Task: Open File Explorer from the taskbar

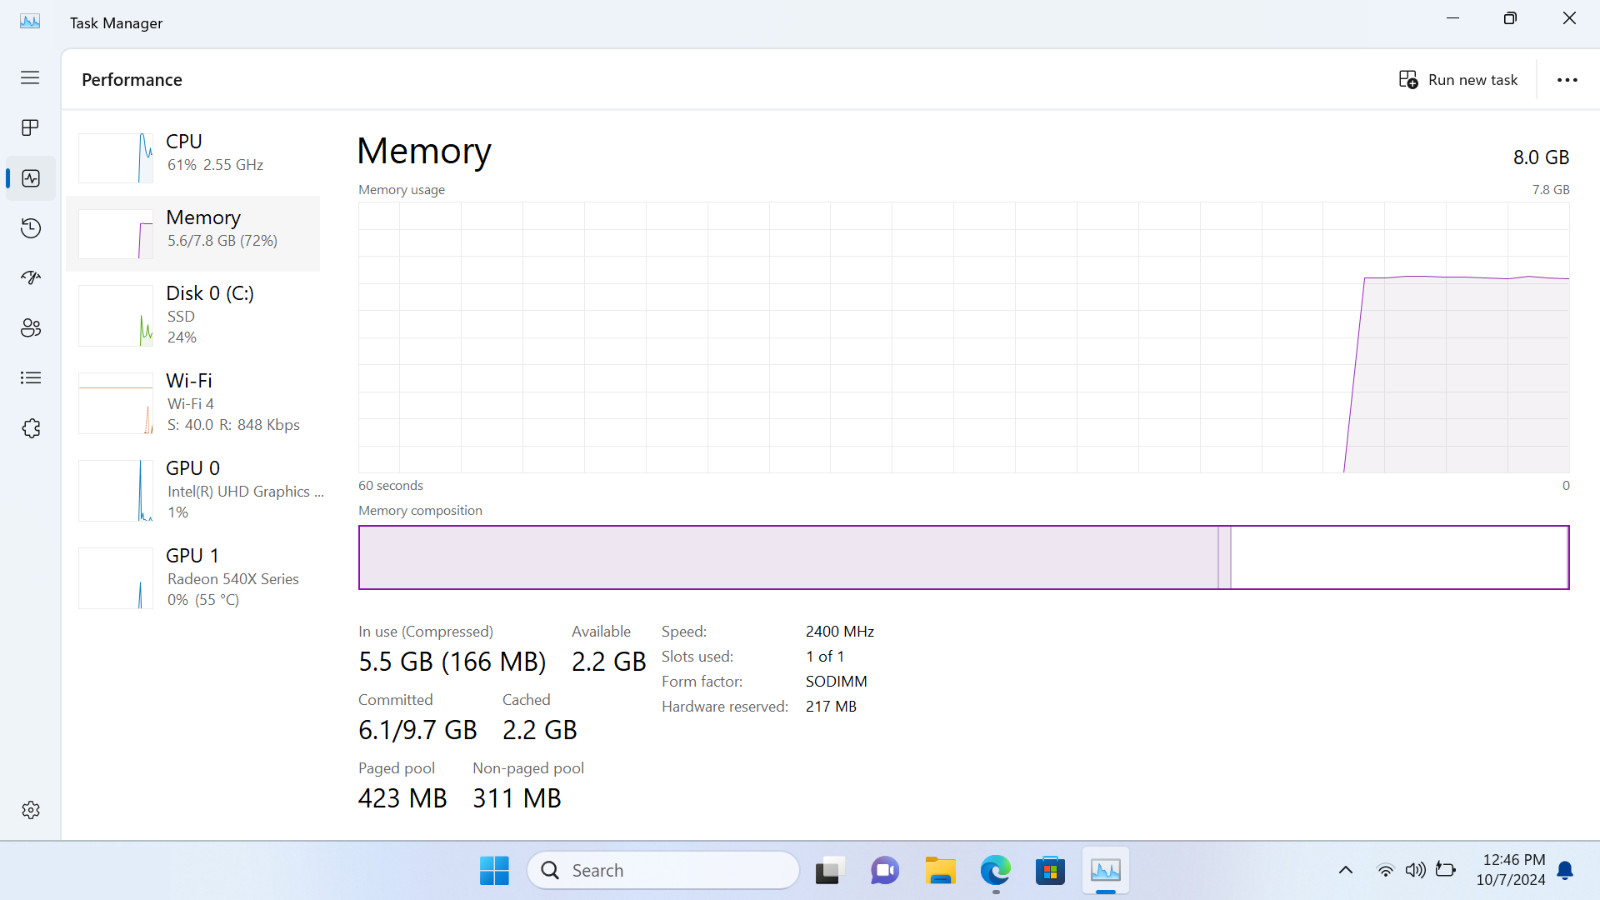Action: (x=940, y=870)
